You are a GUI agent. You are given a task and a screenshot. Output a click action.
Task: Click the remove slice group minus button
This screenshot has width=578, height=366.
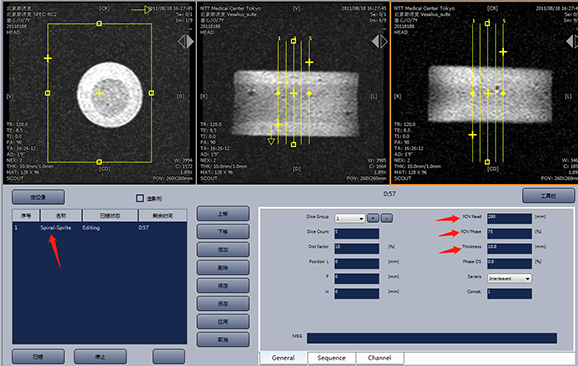(386, 218)
